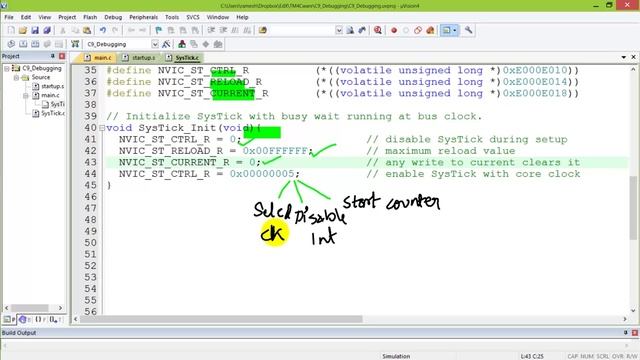Click line 44 NVIC_ST_CTRL_R = 0x00000005
Viewport: 640px width, 360px height.
tap(209, 174)
